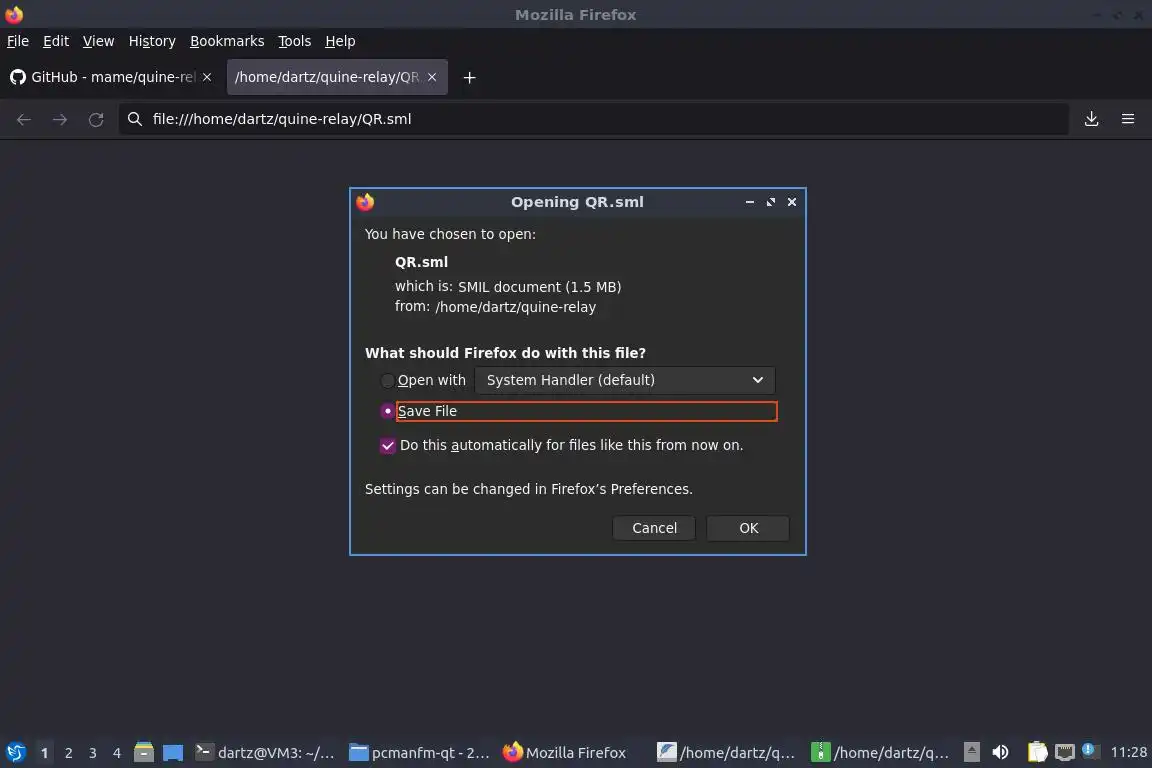1152x768 pixels.
Task: Open the clipboard manager tray icon
Action: click(x=1037, y=753)
